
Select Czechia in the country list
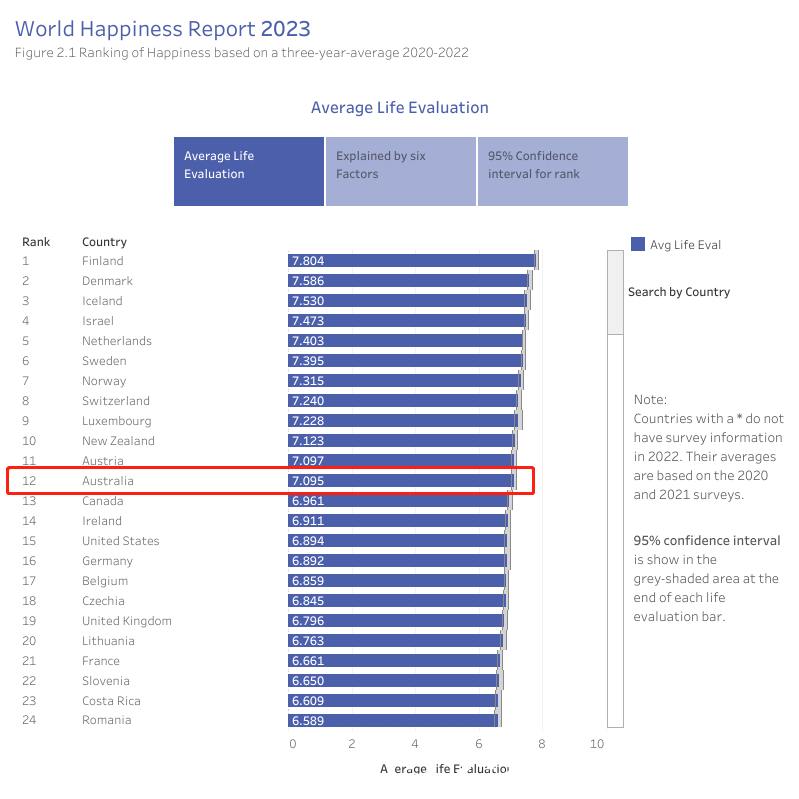(x=103, y=601)
